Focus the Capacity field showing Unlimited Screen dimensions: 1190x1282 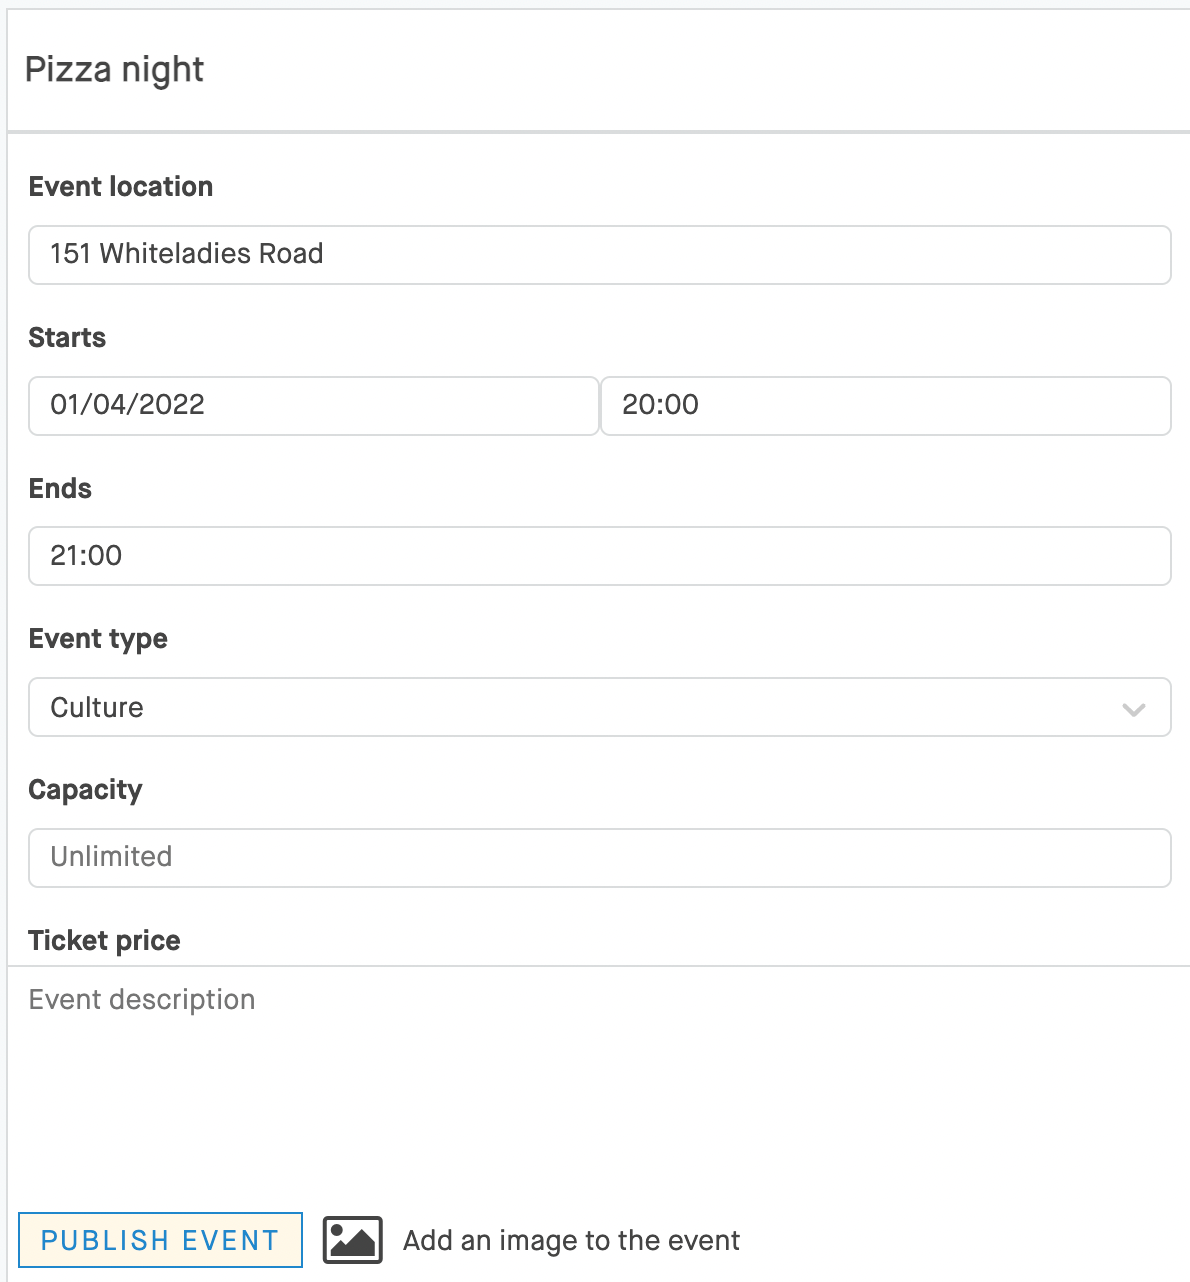598,857
